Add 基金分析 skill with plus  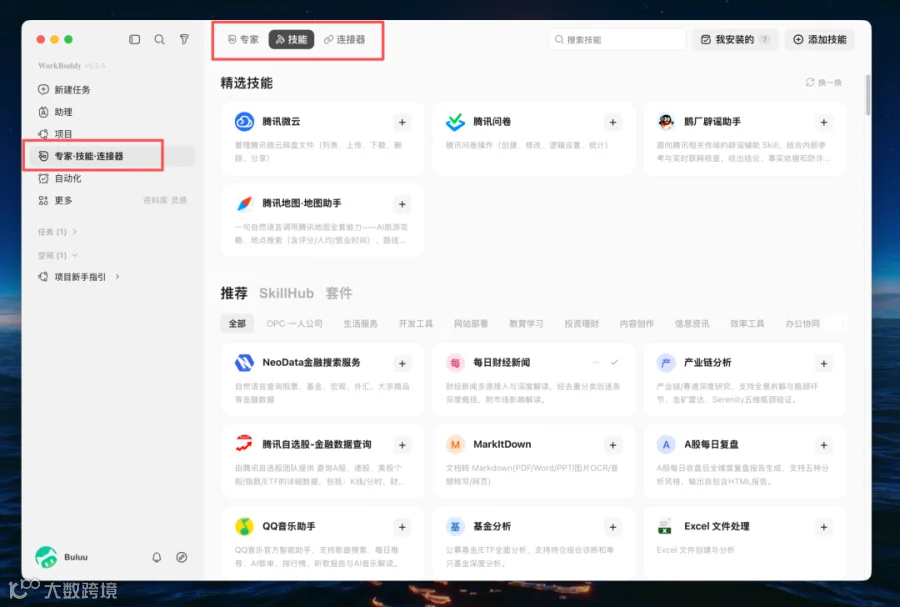pos(613,527)
